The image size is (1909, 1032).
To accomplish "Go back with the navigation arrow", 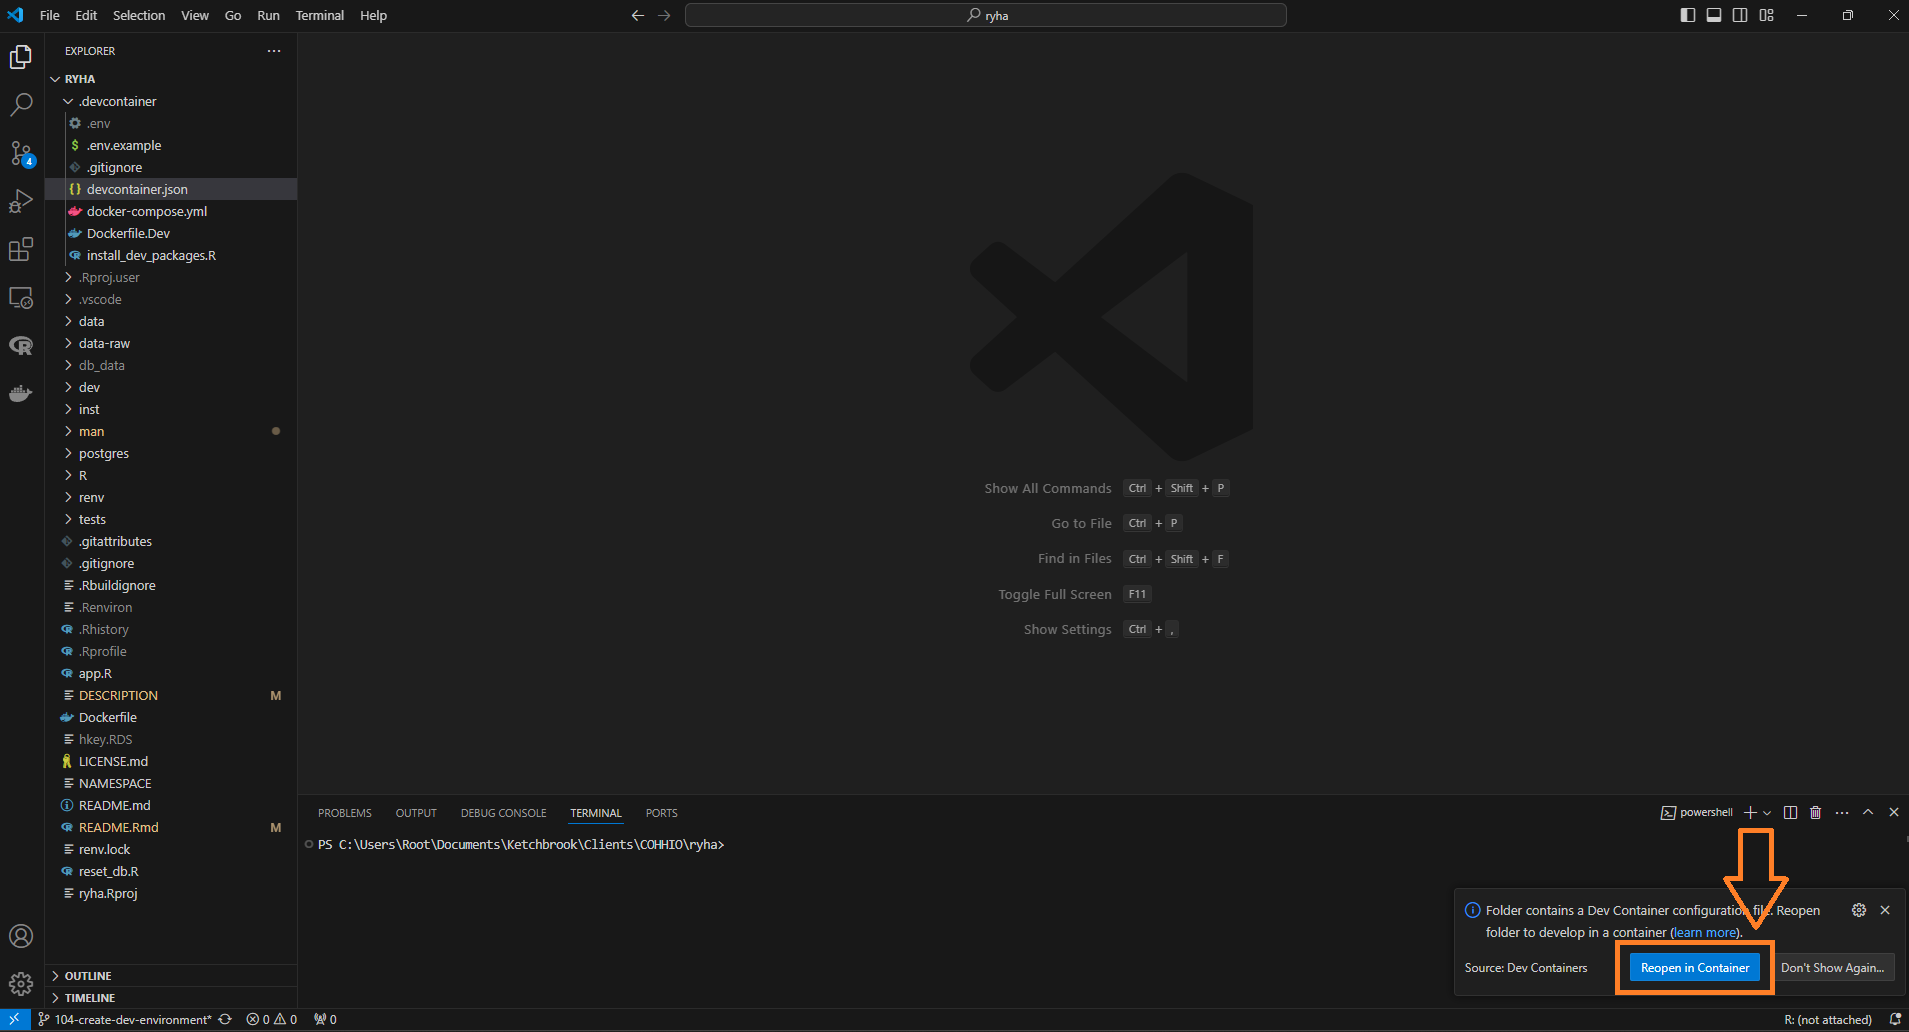I will click(x=637, y=15).
